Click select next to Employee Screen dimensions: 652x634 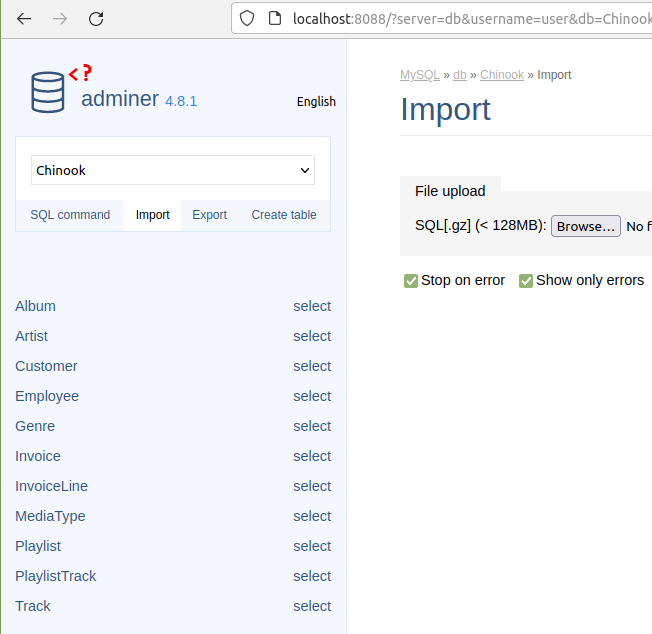[312, 396]
